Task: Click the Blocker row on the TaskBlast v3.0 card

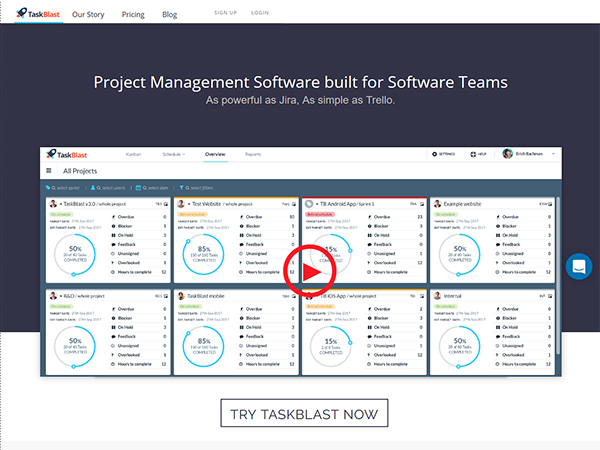Action: (139, 226)
